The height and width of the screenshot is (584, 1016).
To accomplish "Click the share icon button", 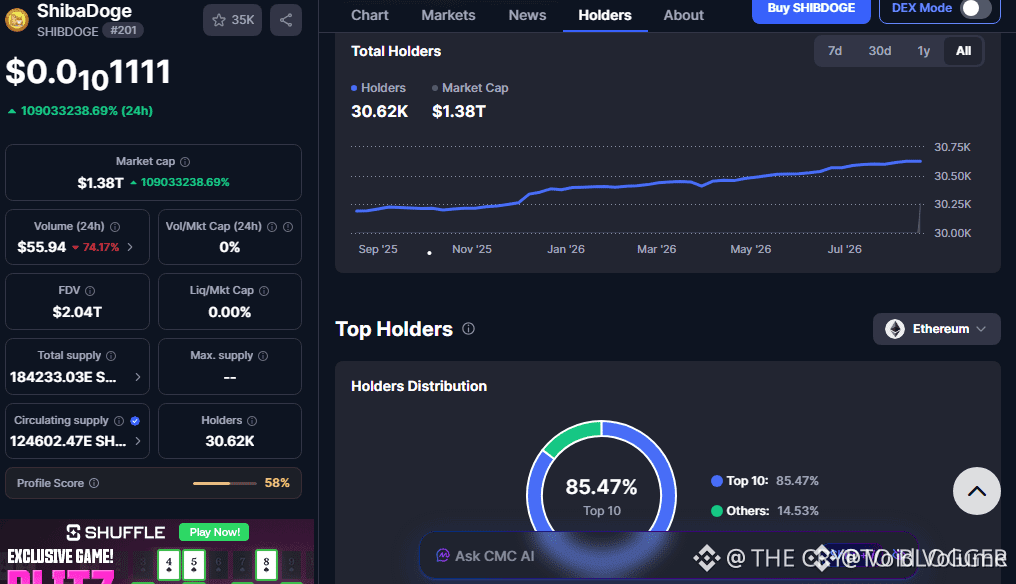I will (286, 20).
